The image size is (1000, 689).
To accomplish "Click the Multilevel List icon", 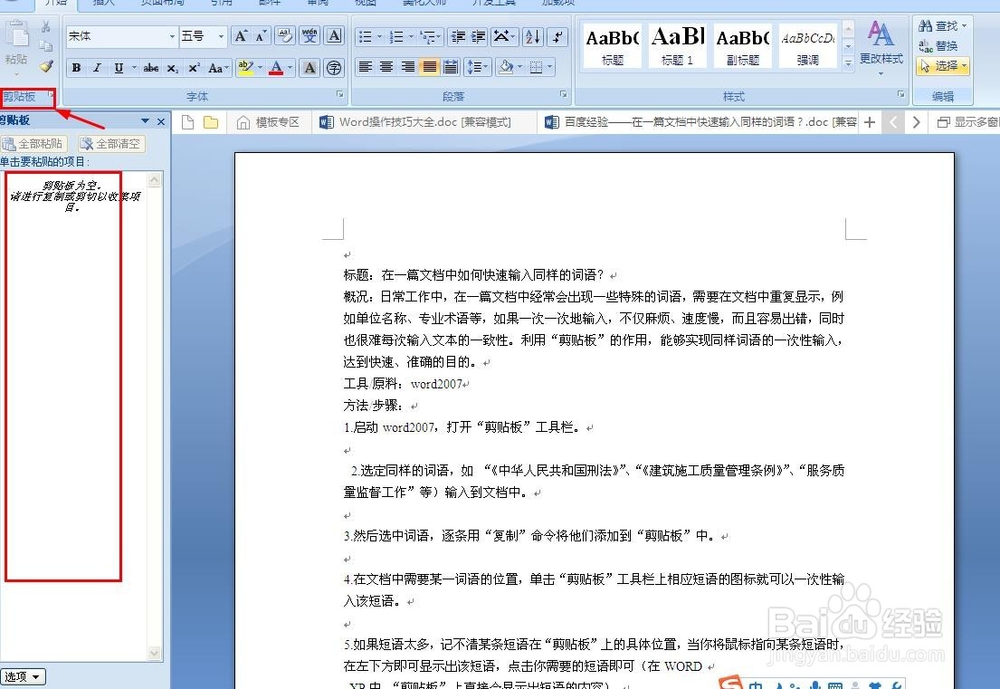I will [x=430, y=37].
